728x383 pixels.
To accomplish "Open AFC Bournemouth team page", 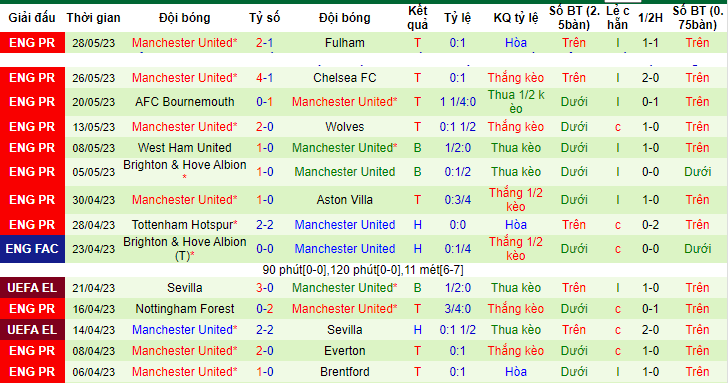I will tap(185, 102).
